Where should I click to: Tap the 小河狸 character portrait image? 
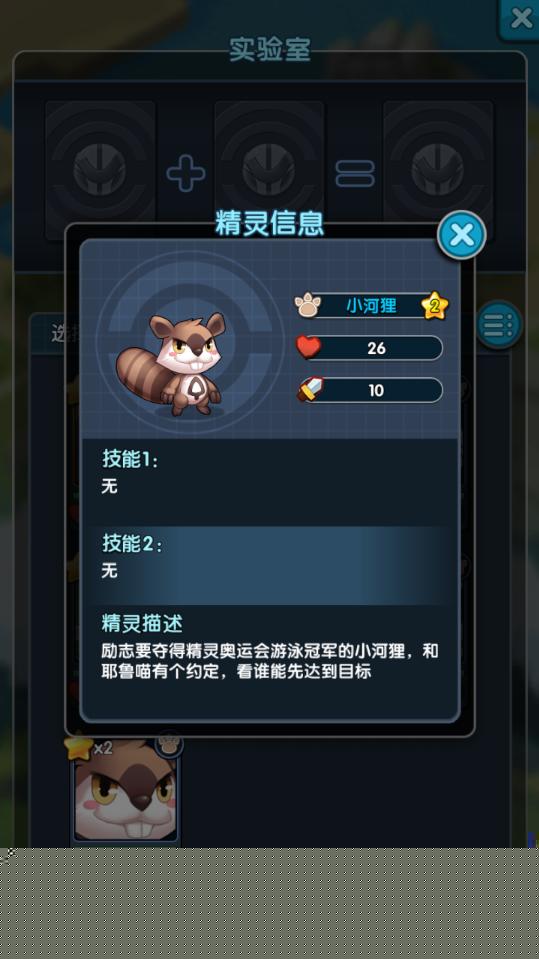point(171,364)
